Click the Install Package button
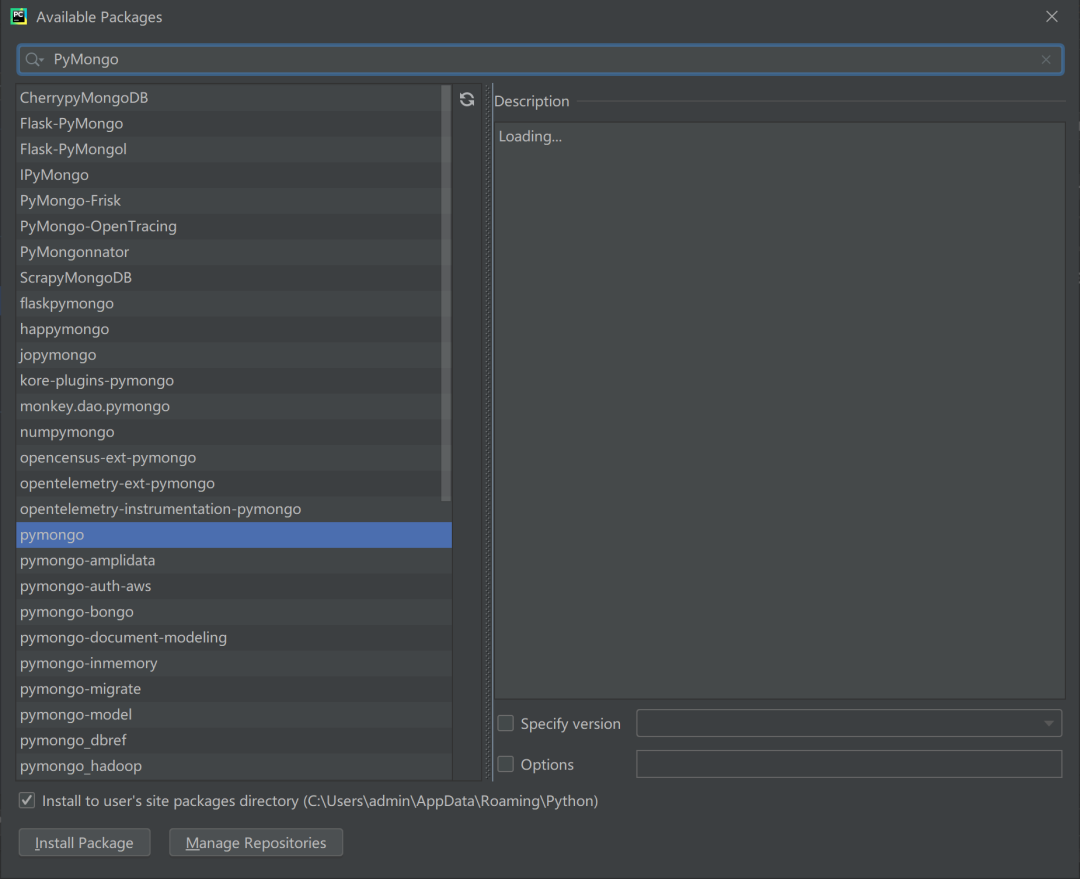Screen dimensions: 1080x879 pos(84,842)
